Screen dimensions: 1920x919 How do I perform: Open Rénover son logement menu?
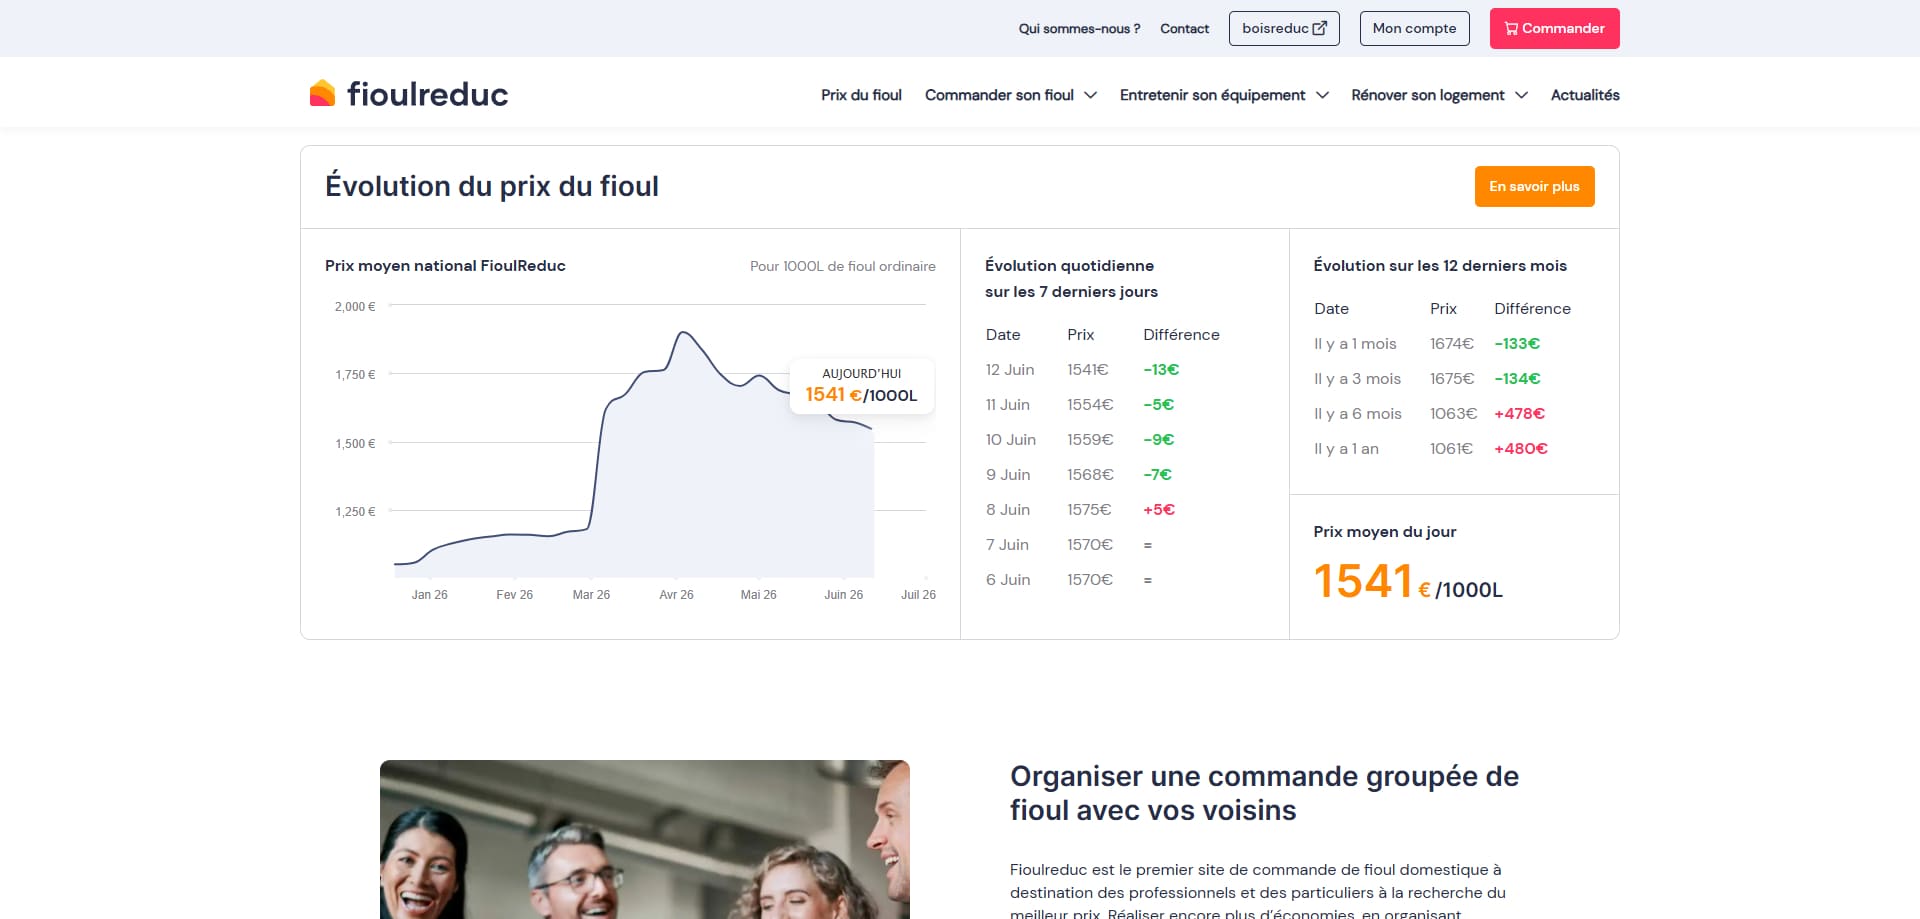1439,95
